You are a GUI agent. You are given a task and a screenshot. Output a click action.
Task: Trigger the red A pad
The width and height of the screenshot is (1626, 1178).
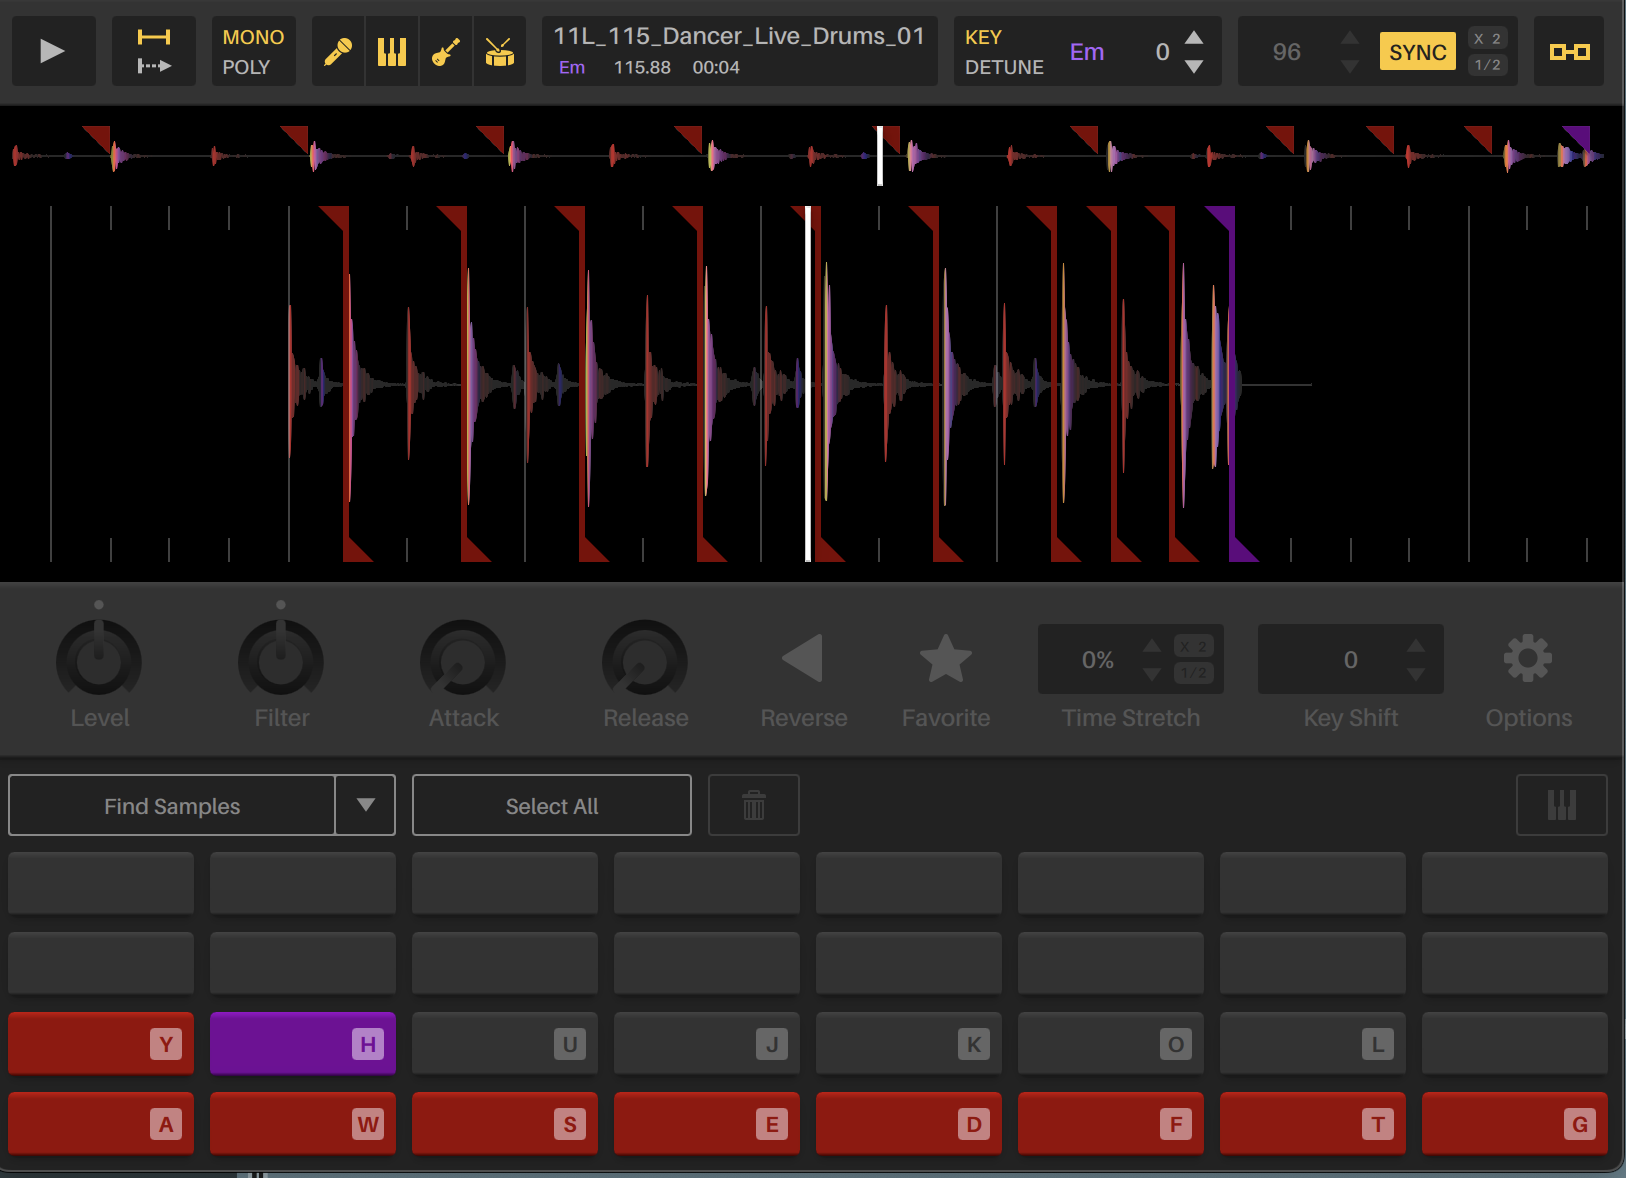101,1124
